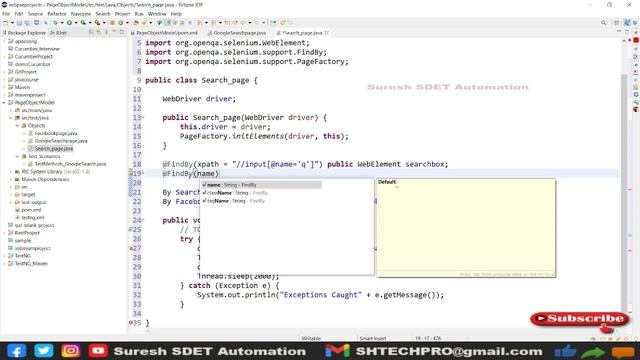Viewport: 640px width, 360px height.
Task: Collapse the src/test/java folder
Action: (11, 118)
